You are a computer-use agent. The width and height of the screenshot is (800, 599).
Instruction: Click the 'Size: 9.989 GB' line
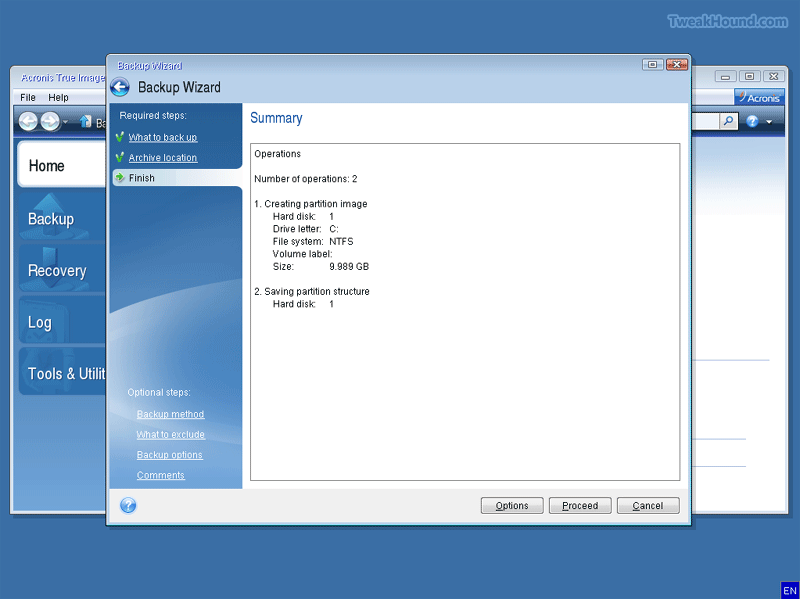tap(320, 267)
